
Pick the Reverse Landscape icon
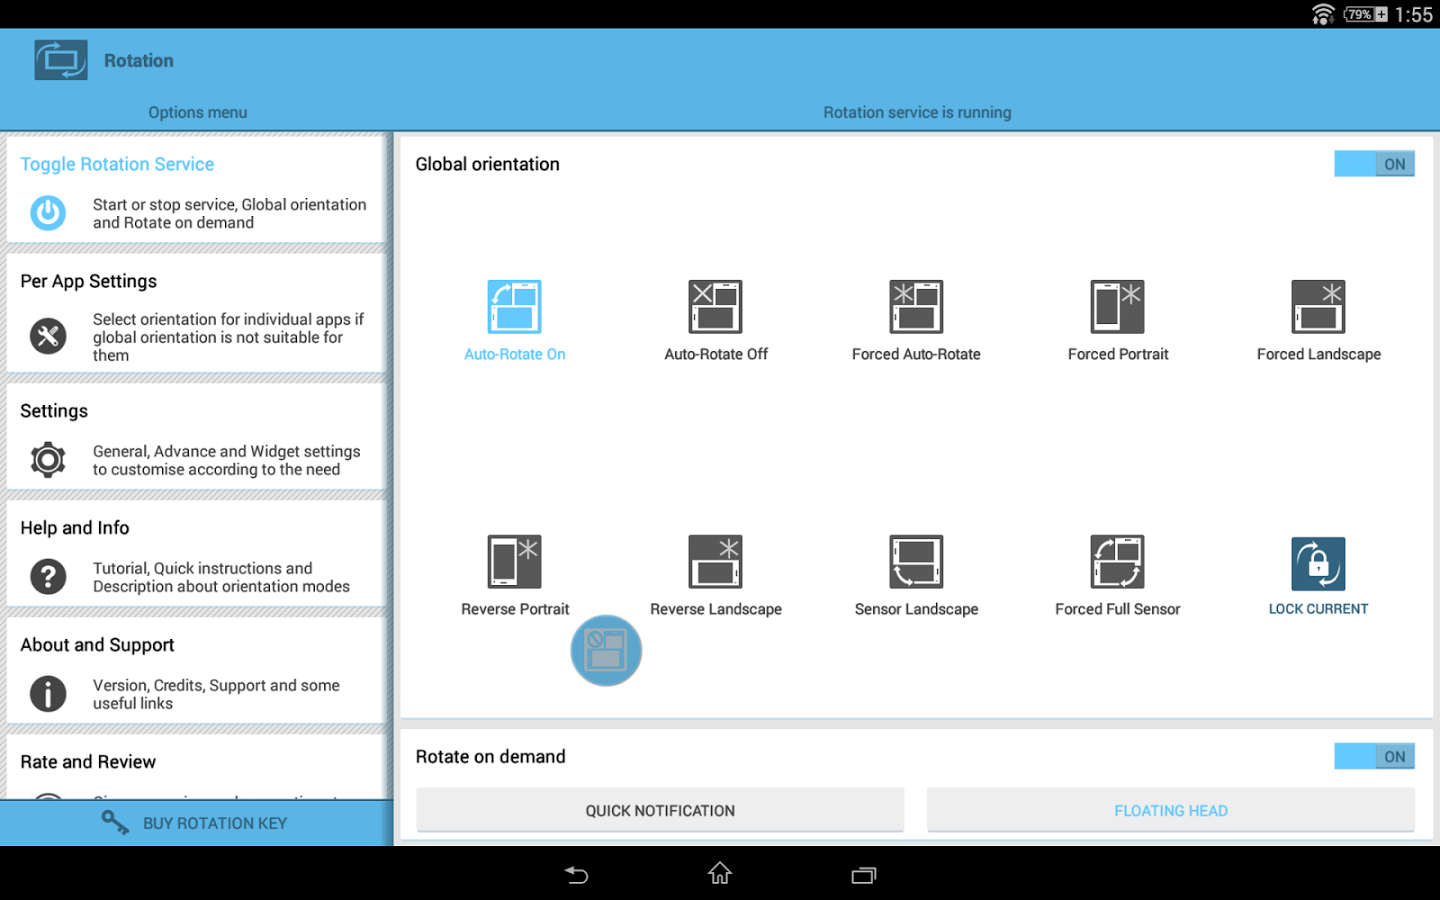point(715,561)
